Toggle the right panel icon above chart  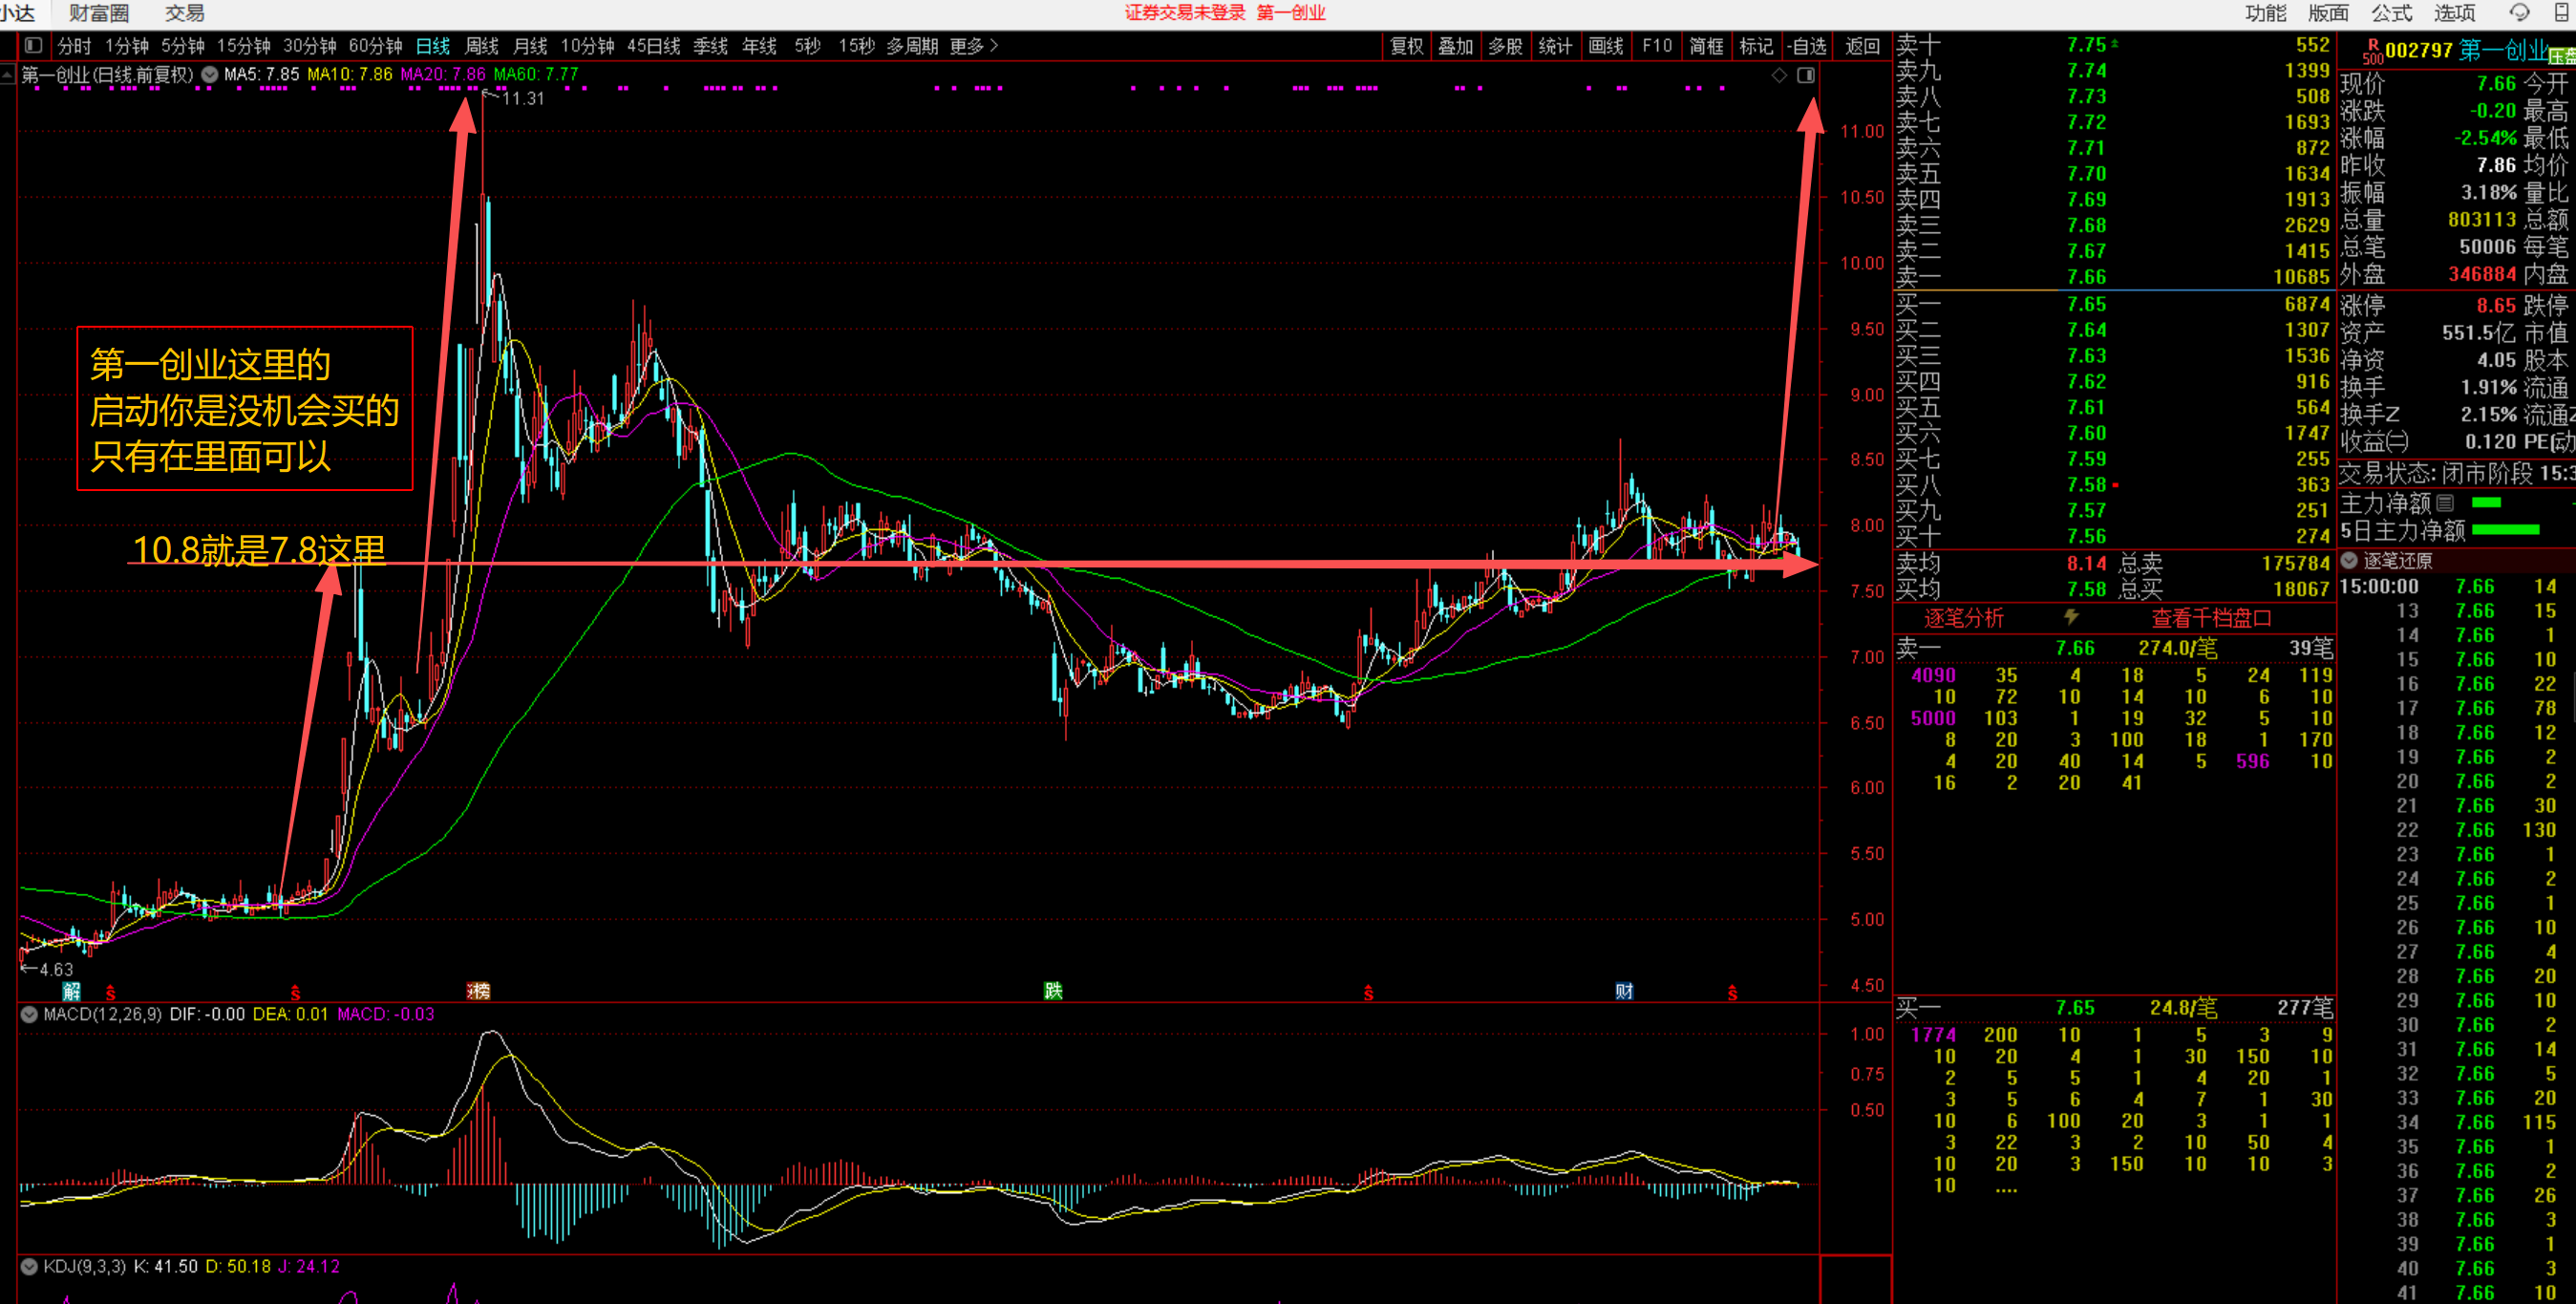click(x=1805, y=75)
